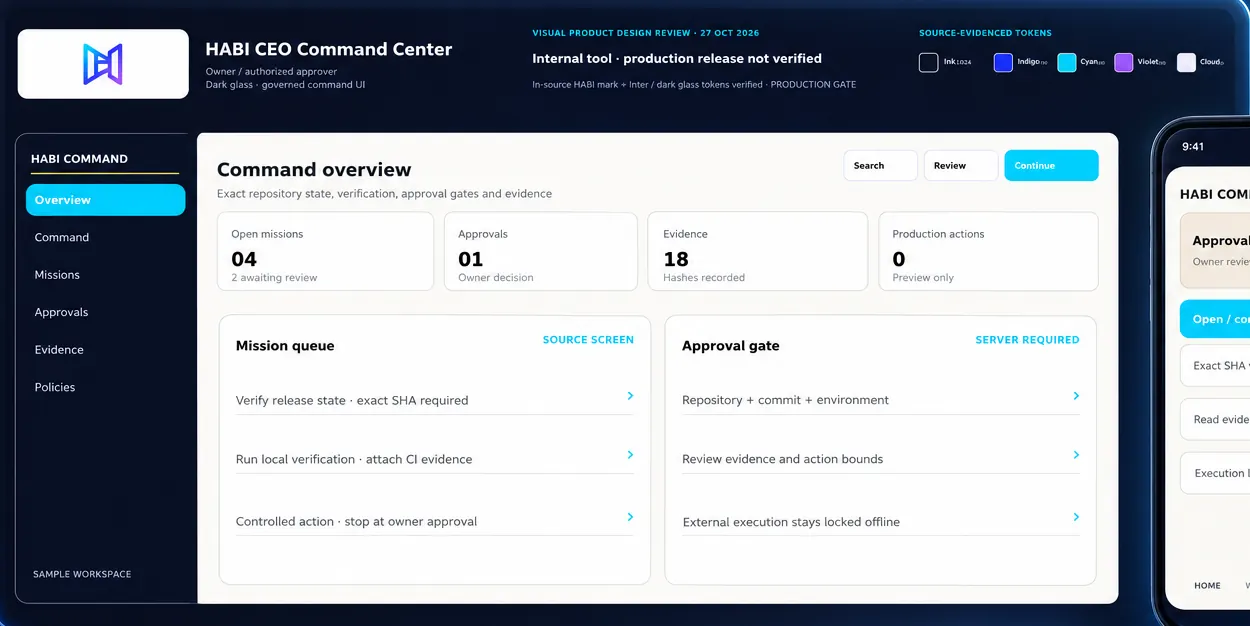Click the SOURCE-EVIDENCED TOKENS heading

985,33
